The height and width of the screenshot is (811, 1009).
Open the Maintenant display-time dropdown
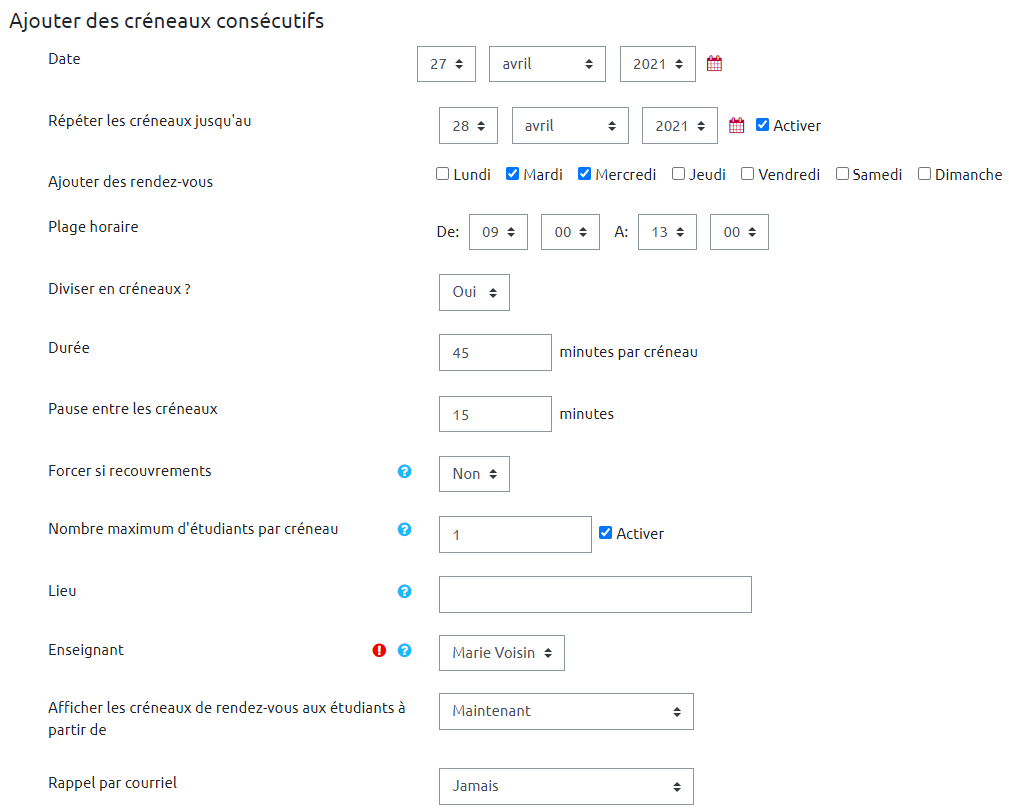tap(565, 711)
